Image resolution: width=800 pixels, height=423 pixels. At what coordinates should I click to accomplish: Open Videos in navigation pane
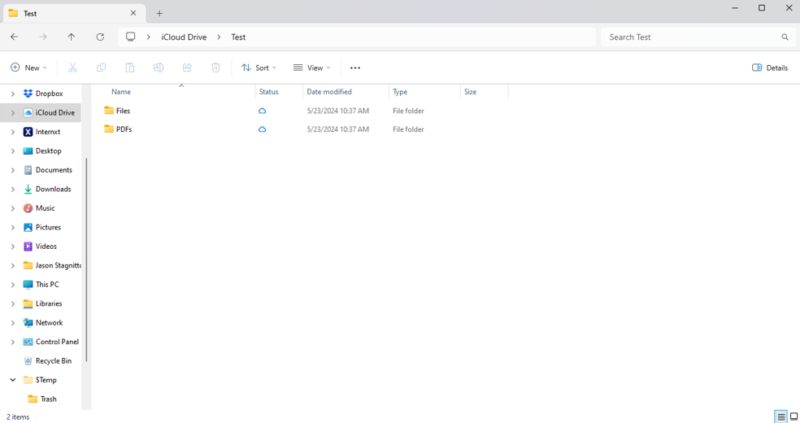(40, 246)
